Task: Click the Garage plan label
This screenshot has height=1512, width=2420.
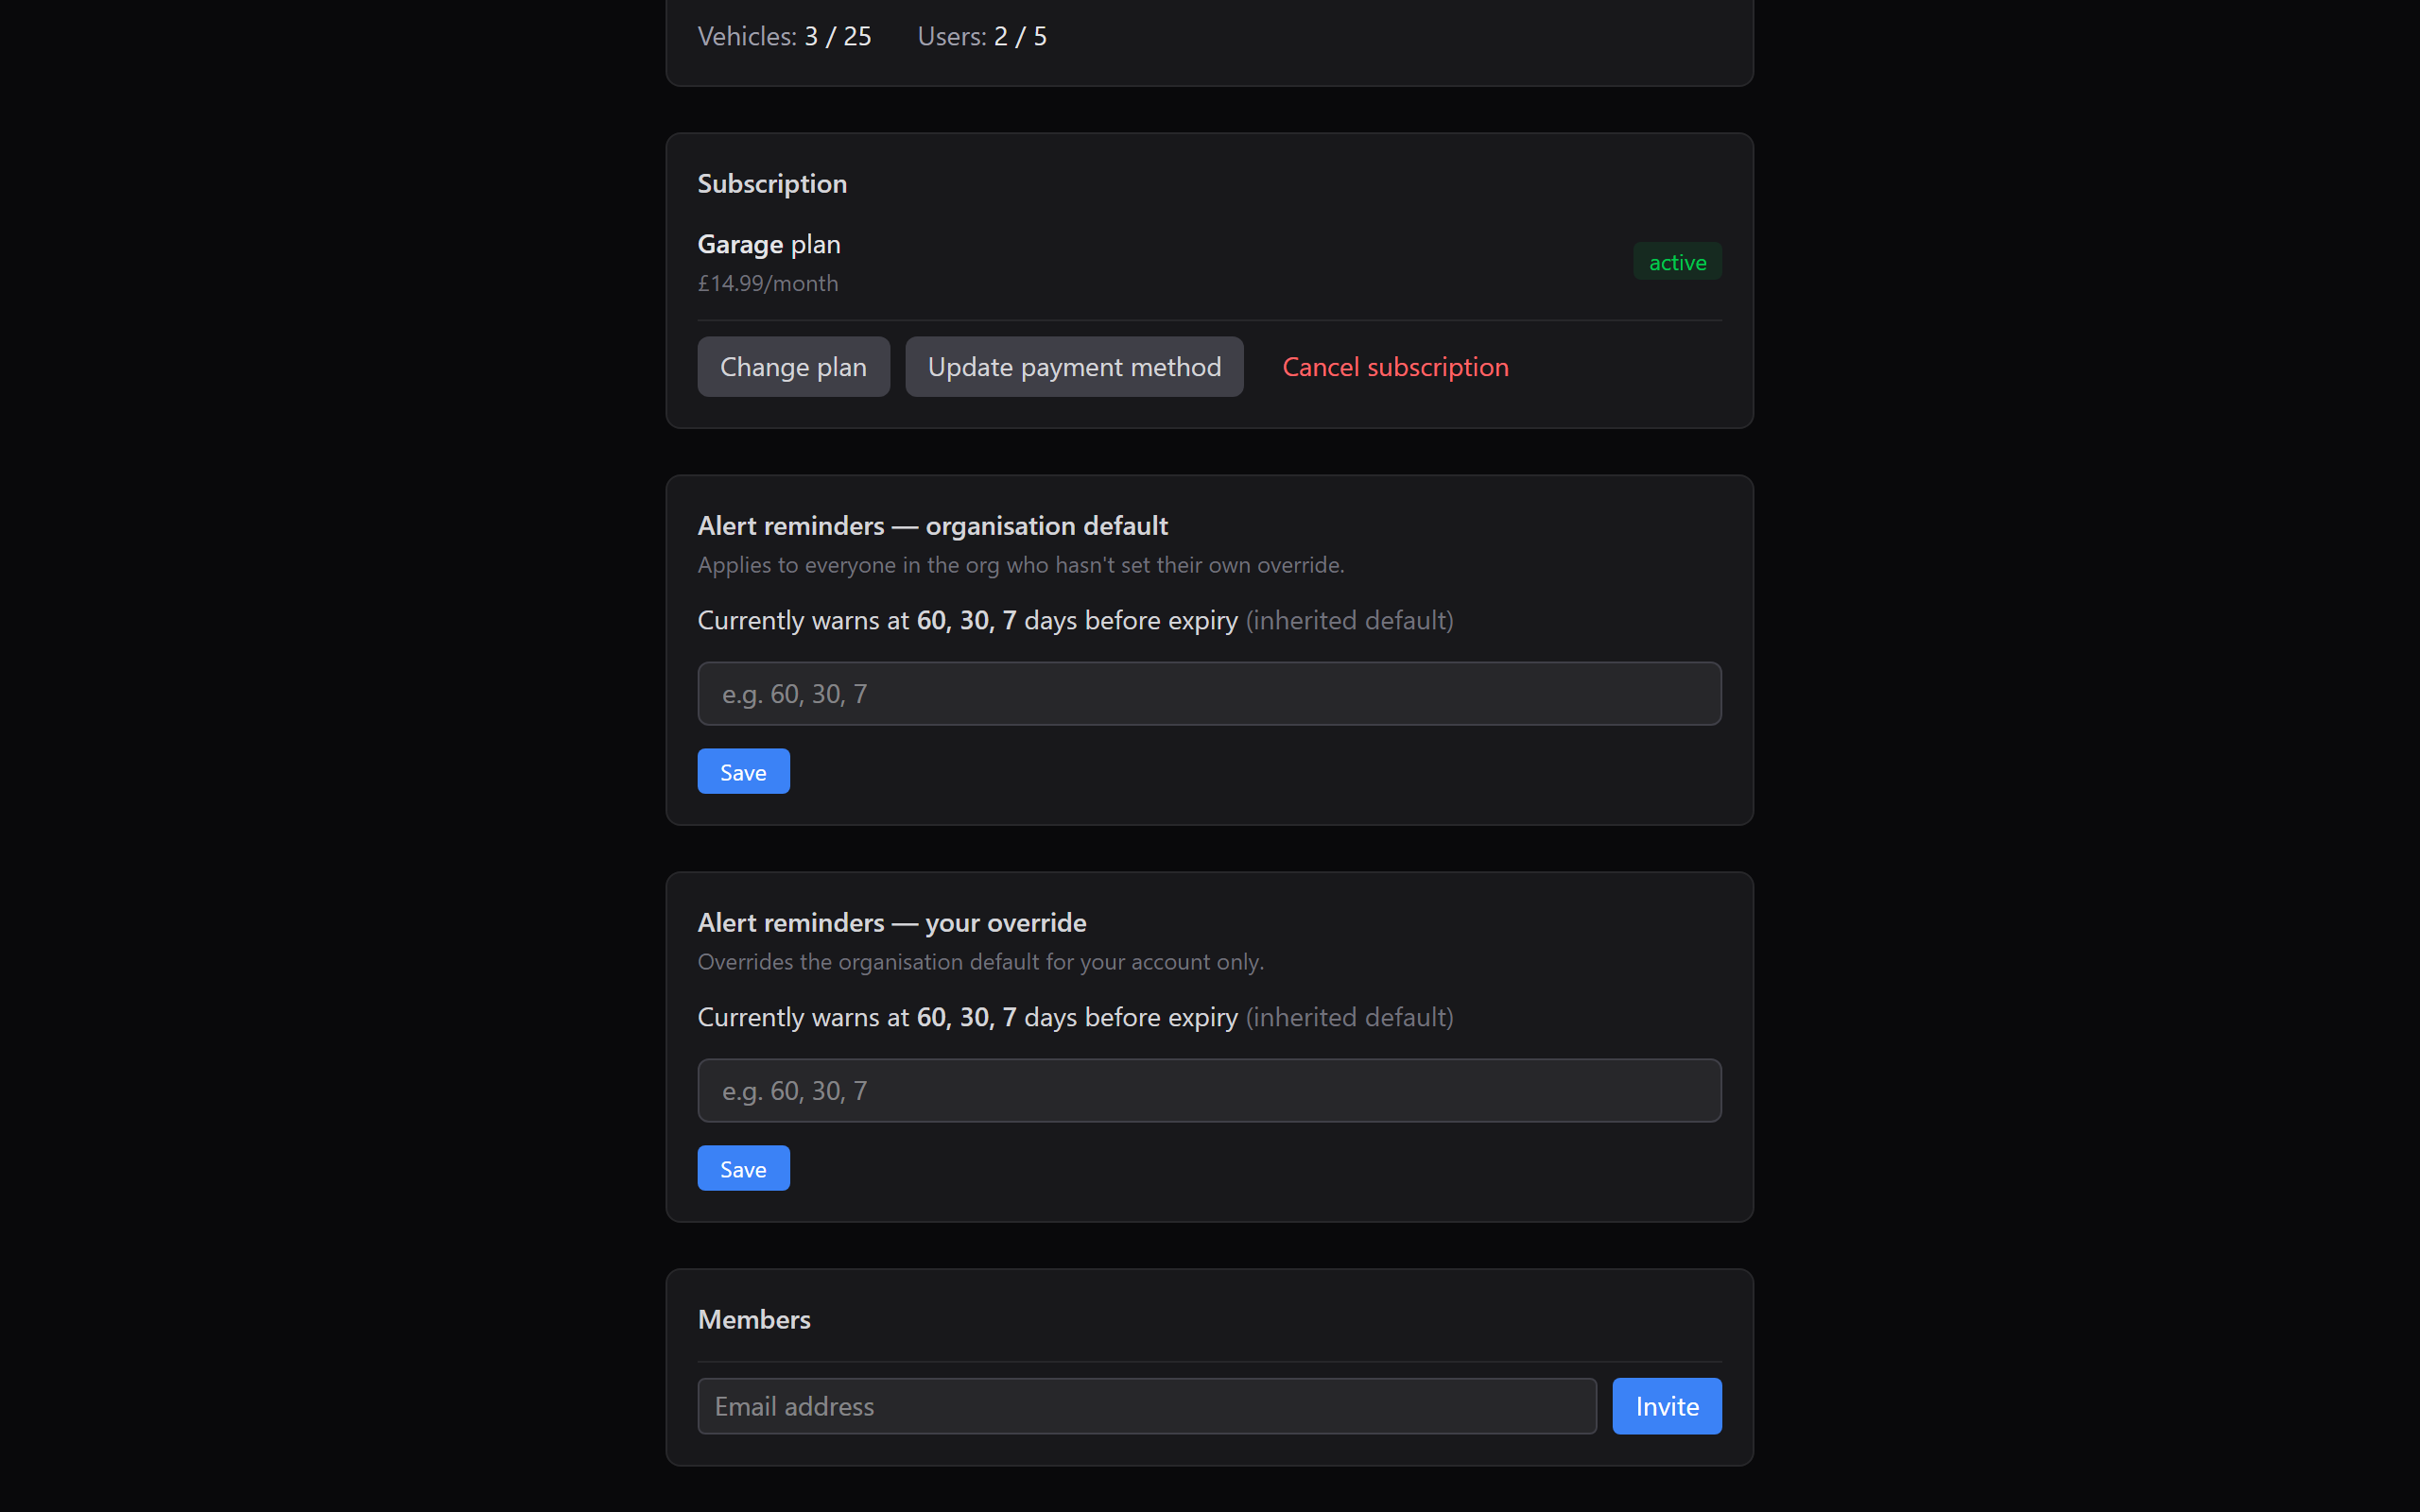Action: 767,243
